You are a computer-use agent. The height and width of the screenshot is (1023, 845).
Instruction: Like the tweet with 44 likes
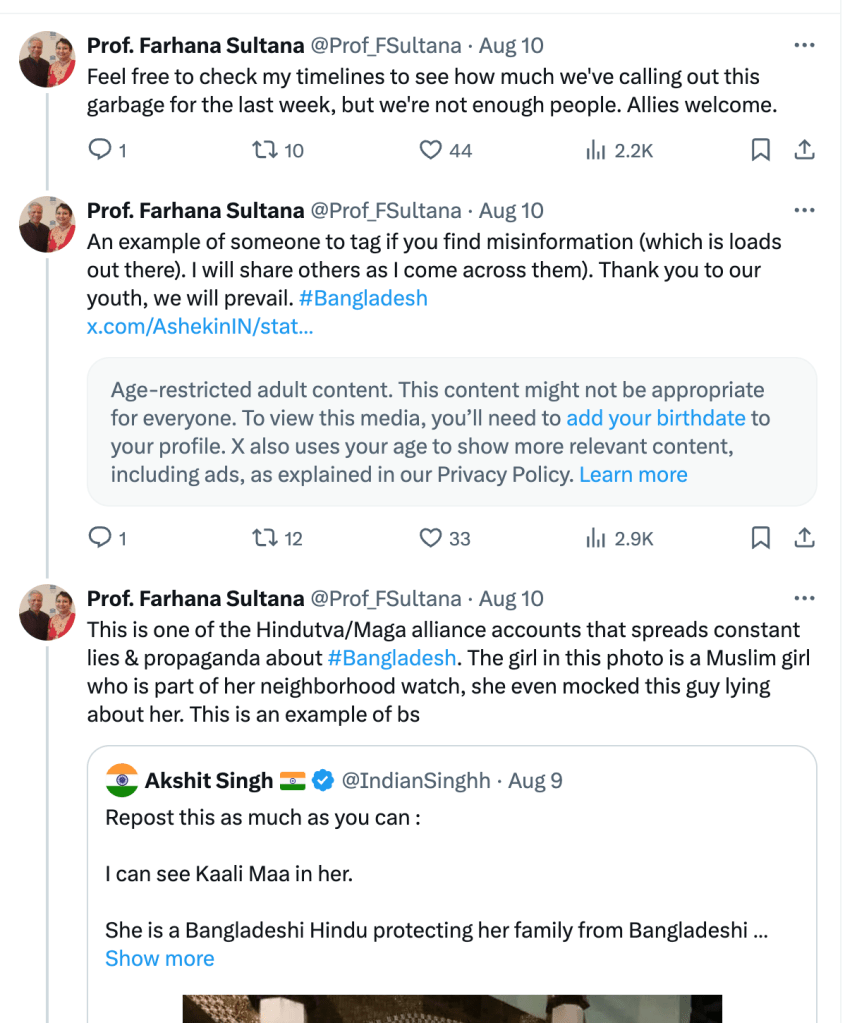(431, 150)
